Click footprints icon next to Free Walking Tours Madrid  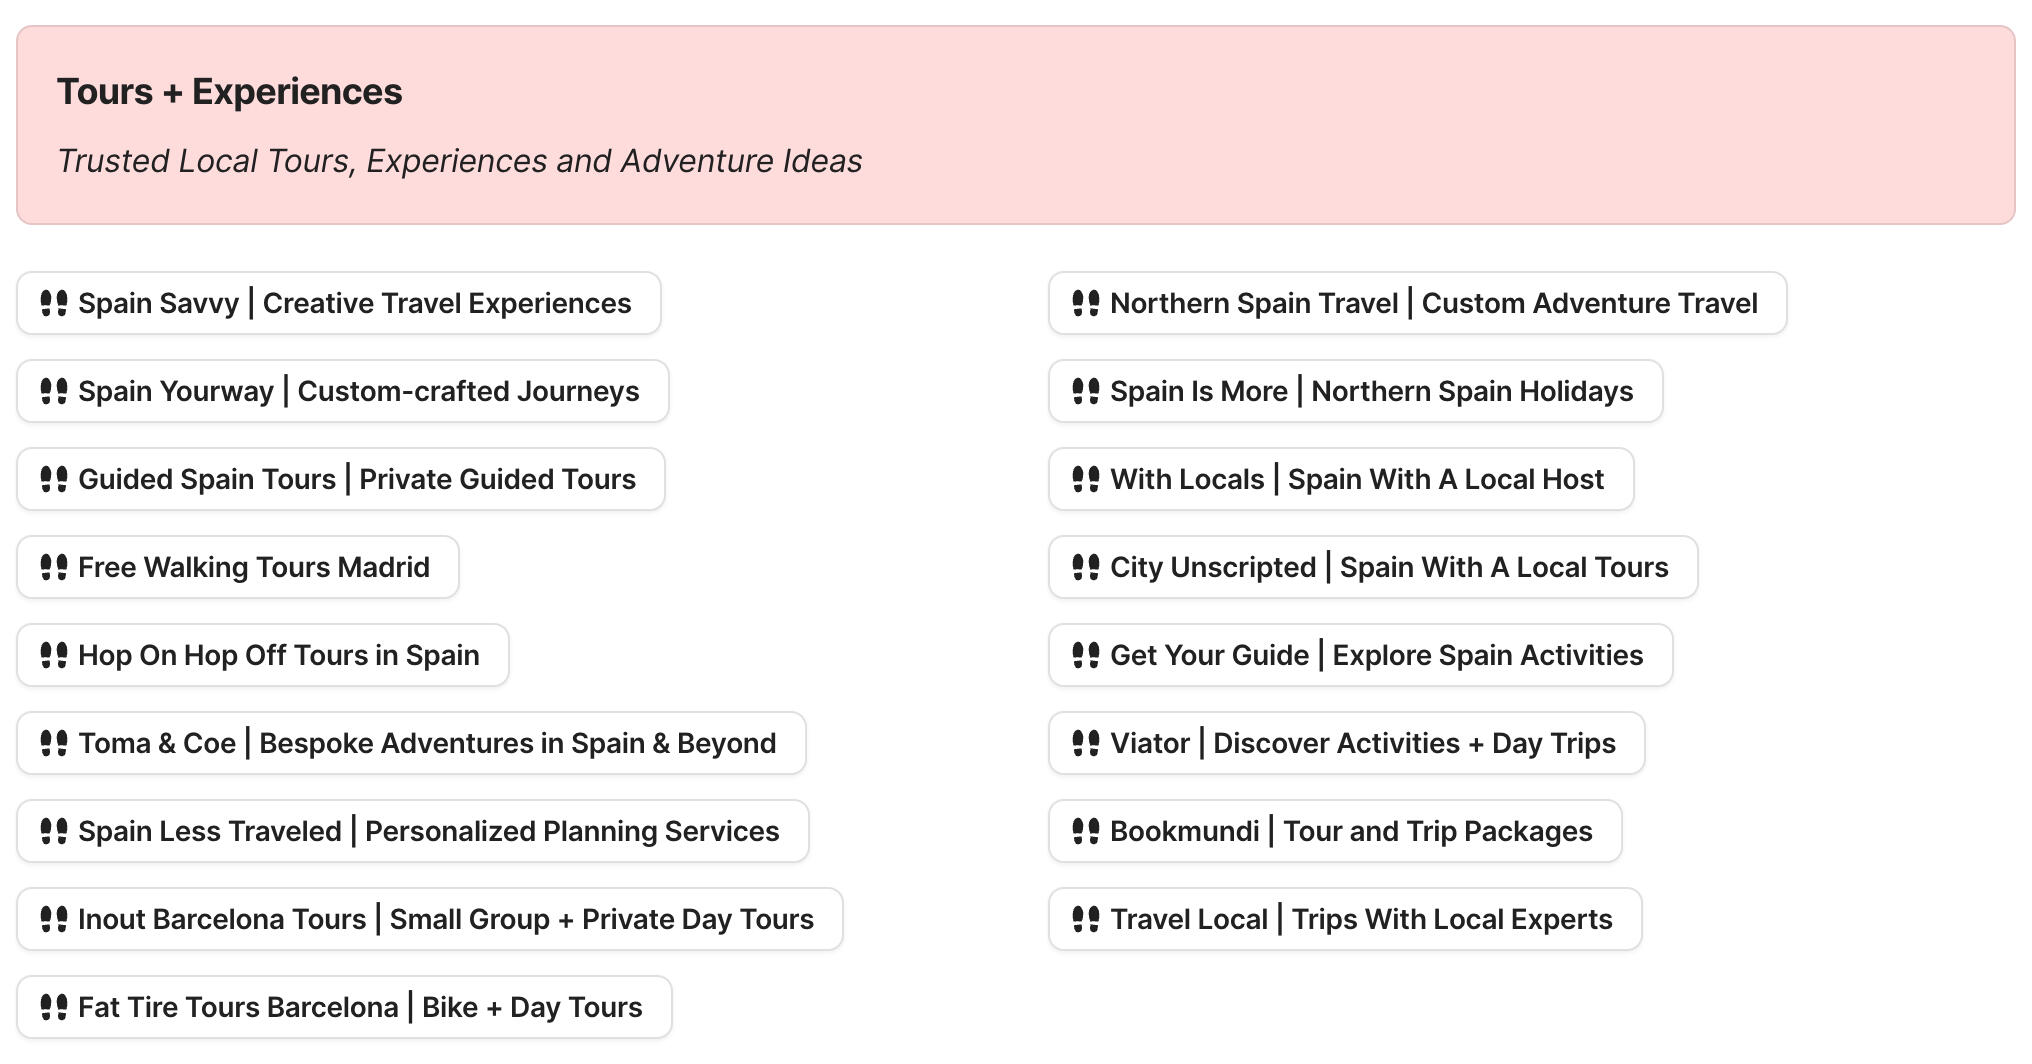pos(54,567)
